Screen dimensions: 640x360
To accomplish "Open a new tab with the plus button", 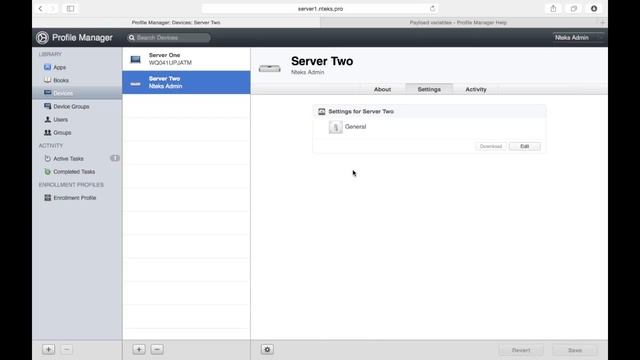I will pyautogui.click(x=602, y=22).
